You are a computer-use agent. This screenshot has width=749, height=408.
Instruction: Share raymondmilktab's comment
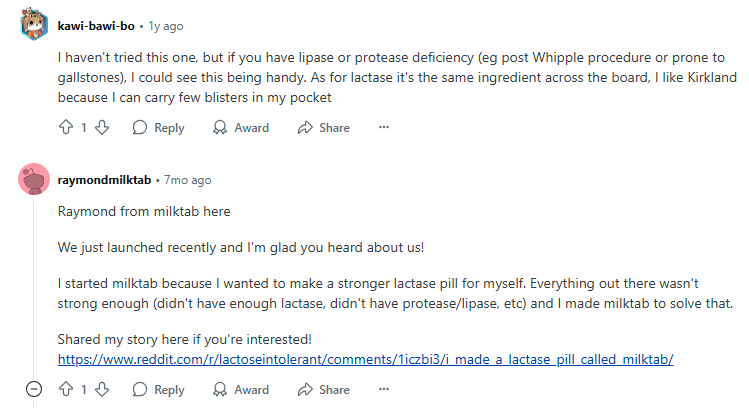[x=323, y=389]
